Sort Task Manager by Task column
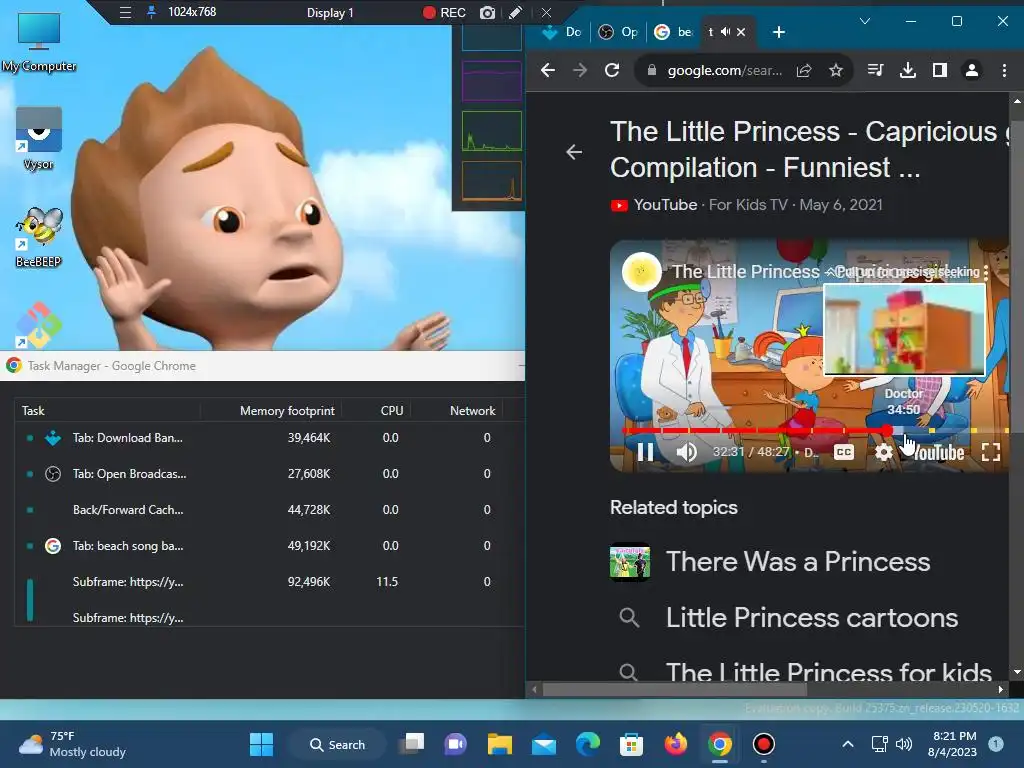The height and width of the screenshot is (768, 1024). tap(33, 411)
